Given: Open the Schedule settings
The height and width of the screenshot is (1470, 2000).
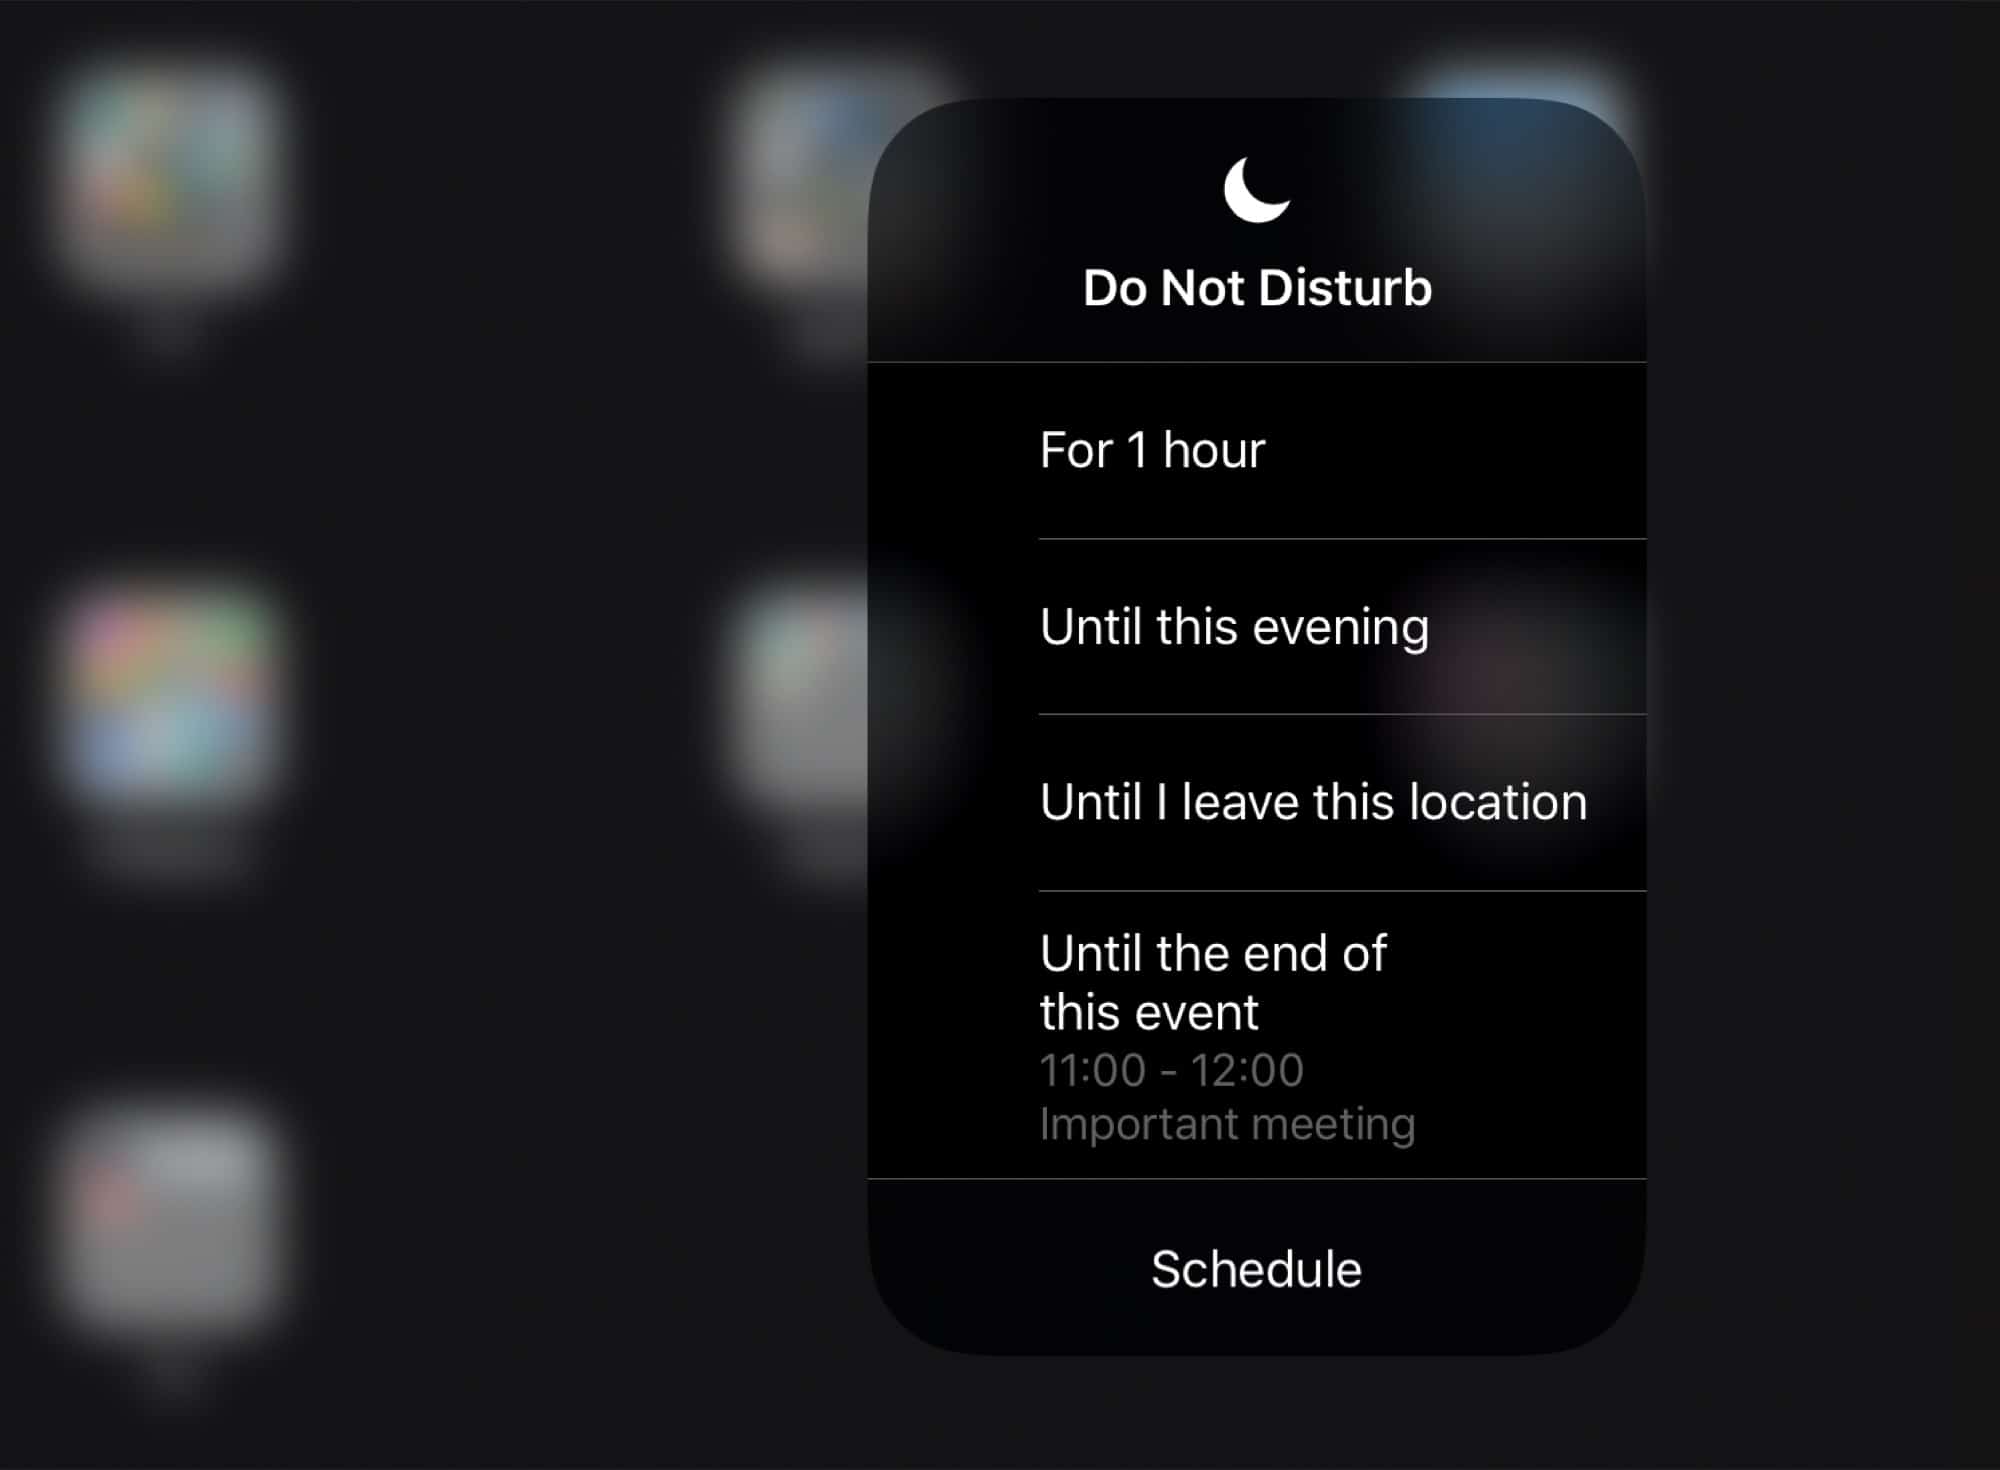Looking at the screenshot, I should pyautogui.click(x=1258, y=1268).
